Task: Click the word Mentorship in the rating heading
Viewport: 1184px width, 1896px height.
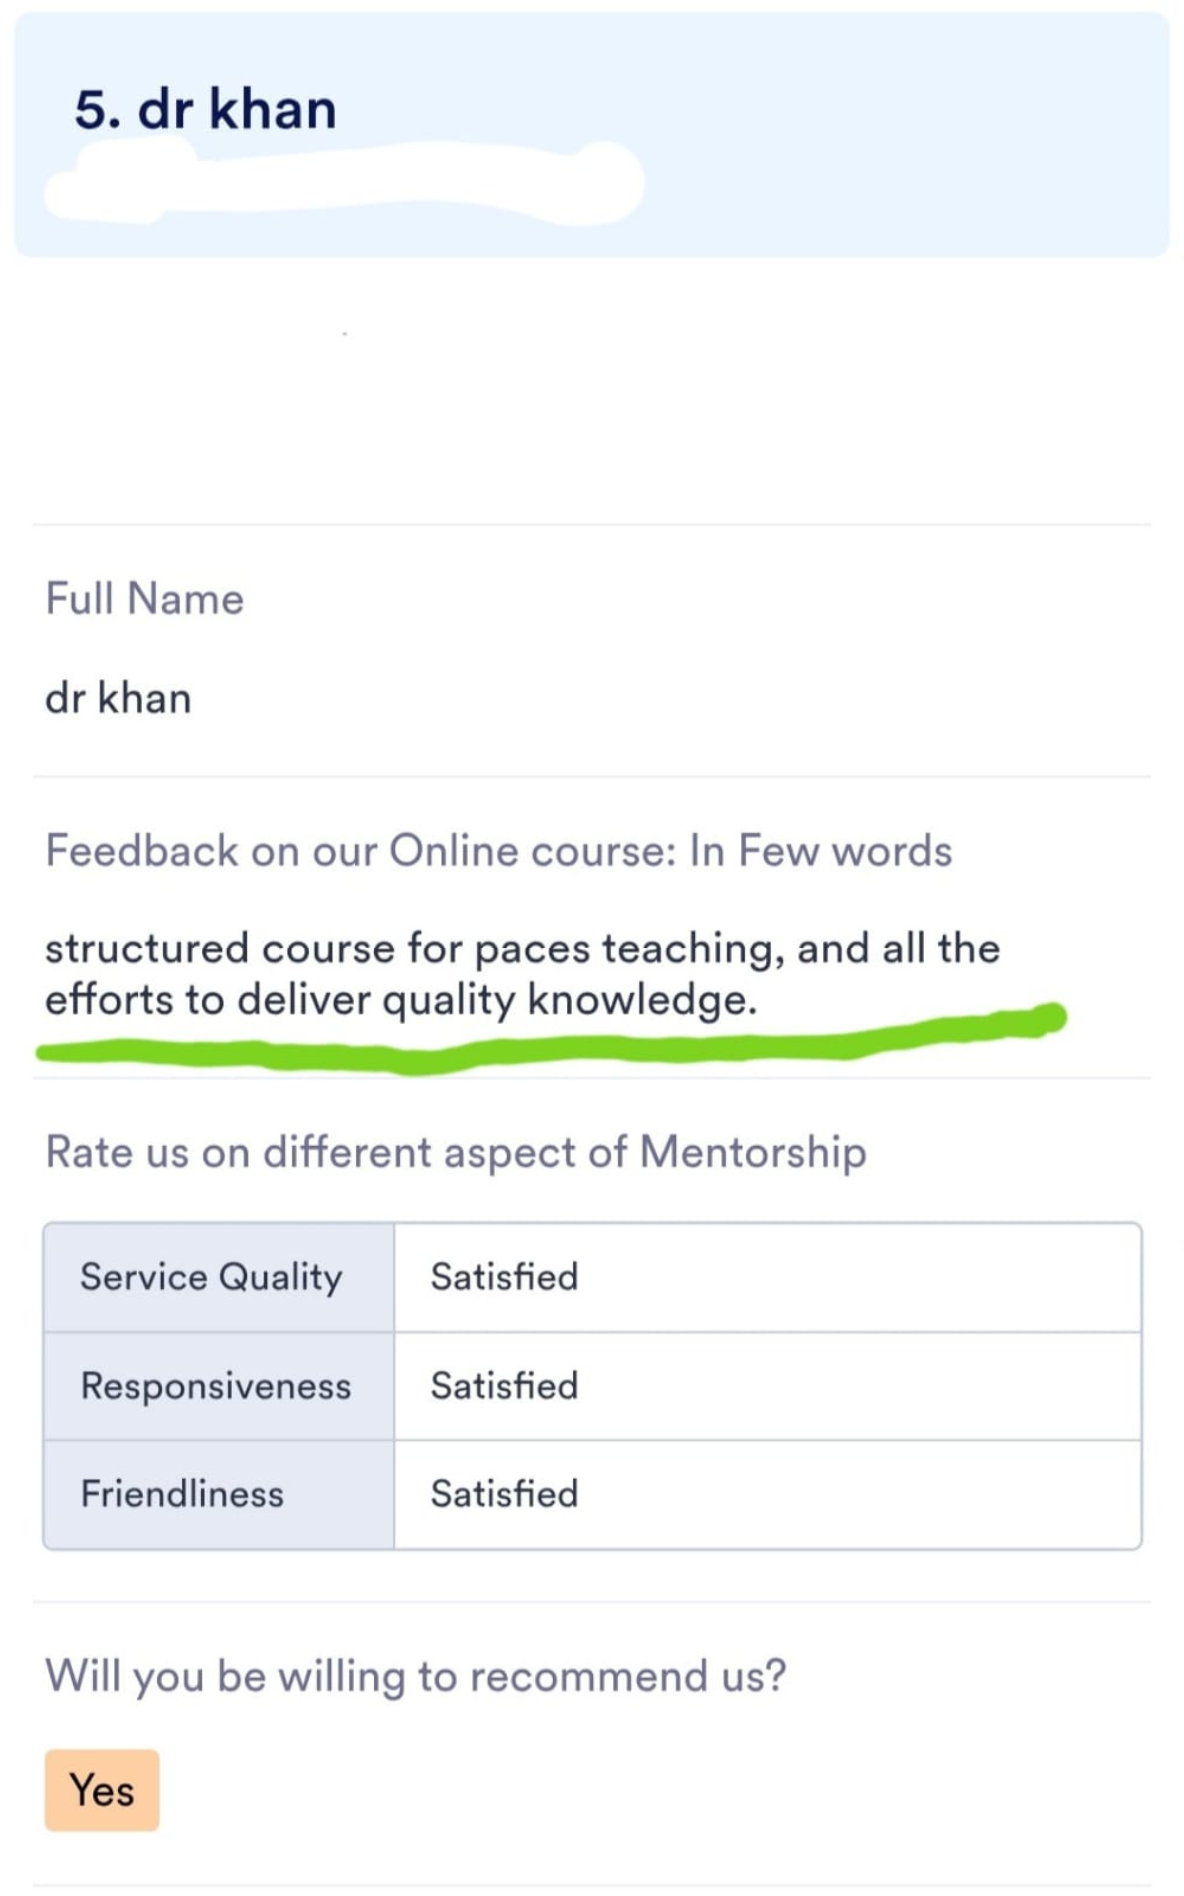Action: [x=753, y=1151]
